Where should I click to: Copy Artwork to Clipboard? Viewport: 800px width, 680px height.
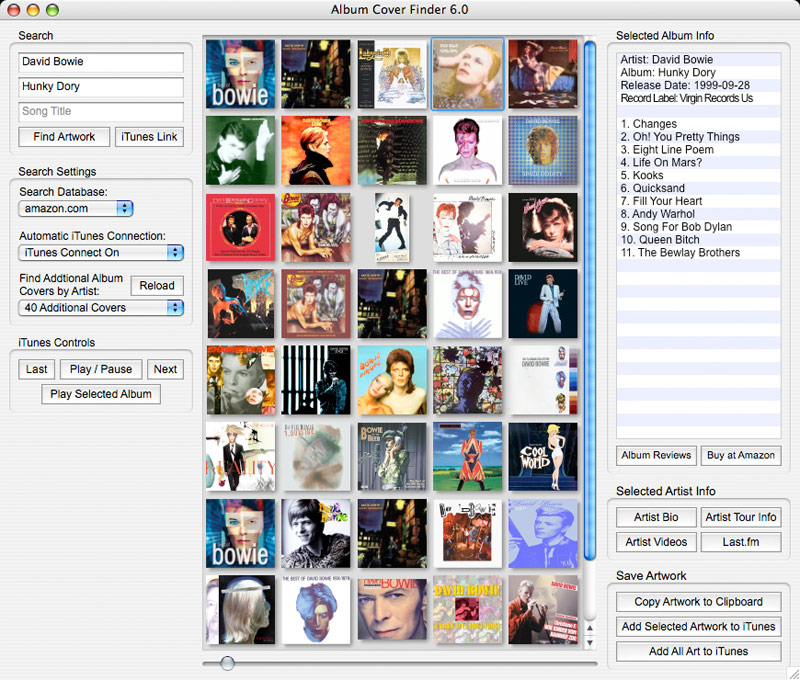[698, 602]
